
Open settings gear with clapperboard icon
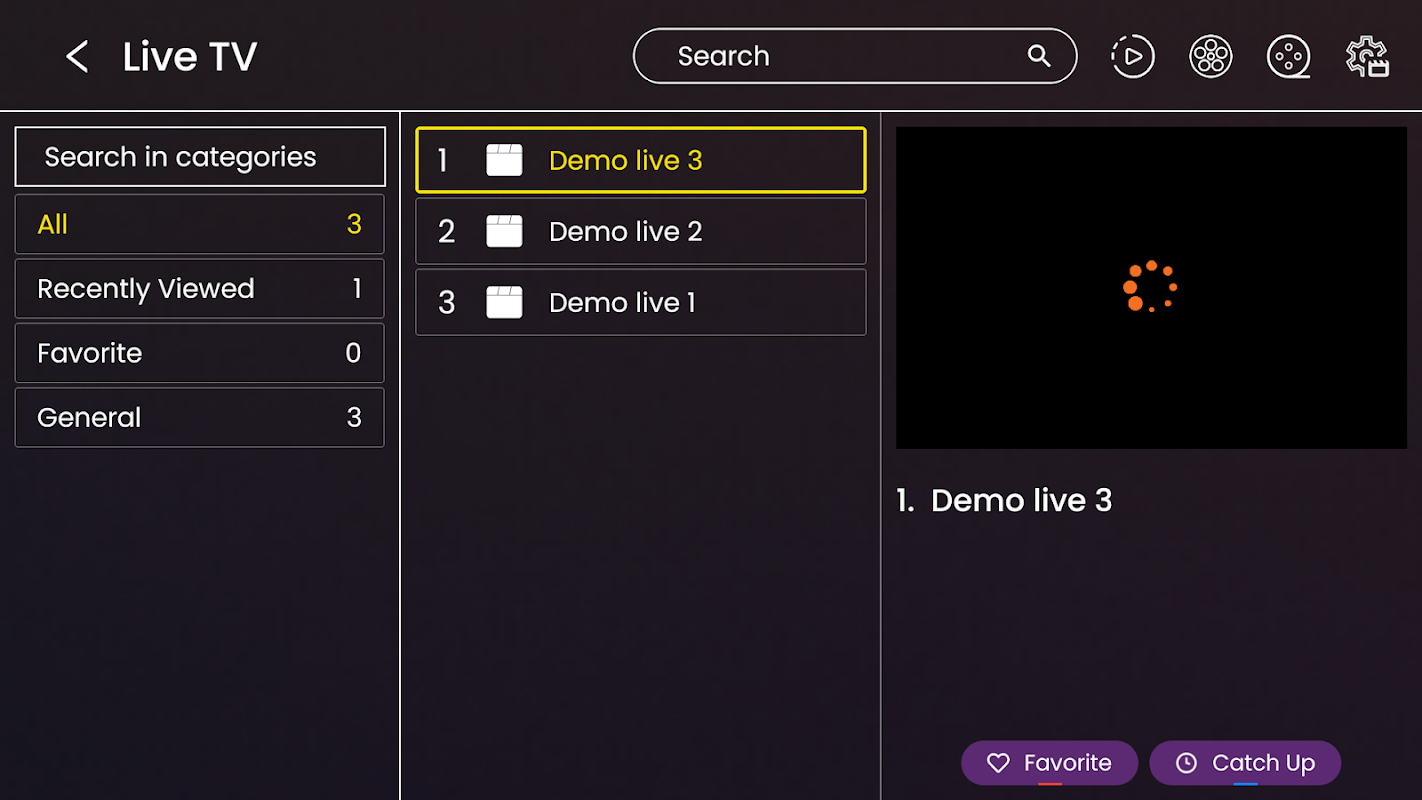click(1367, 56)
